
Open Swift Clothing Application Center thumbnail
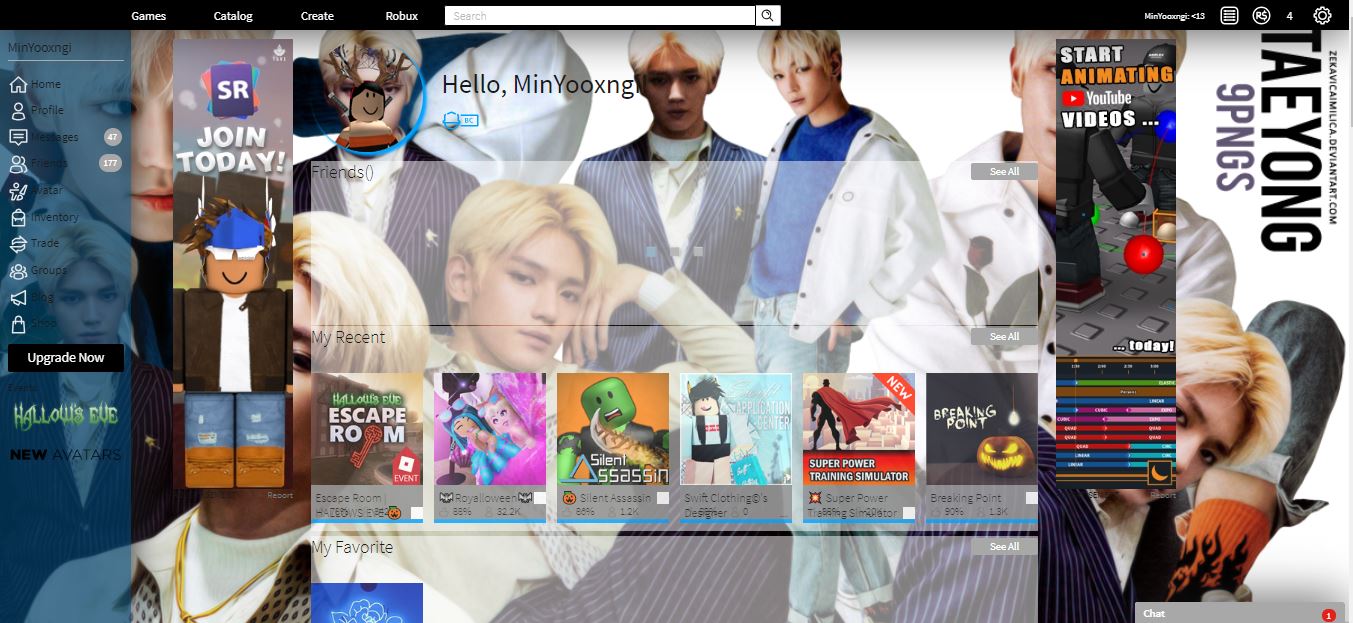coord(736,429)
